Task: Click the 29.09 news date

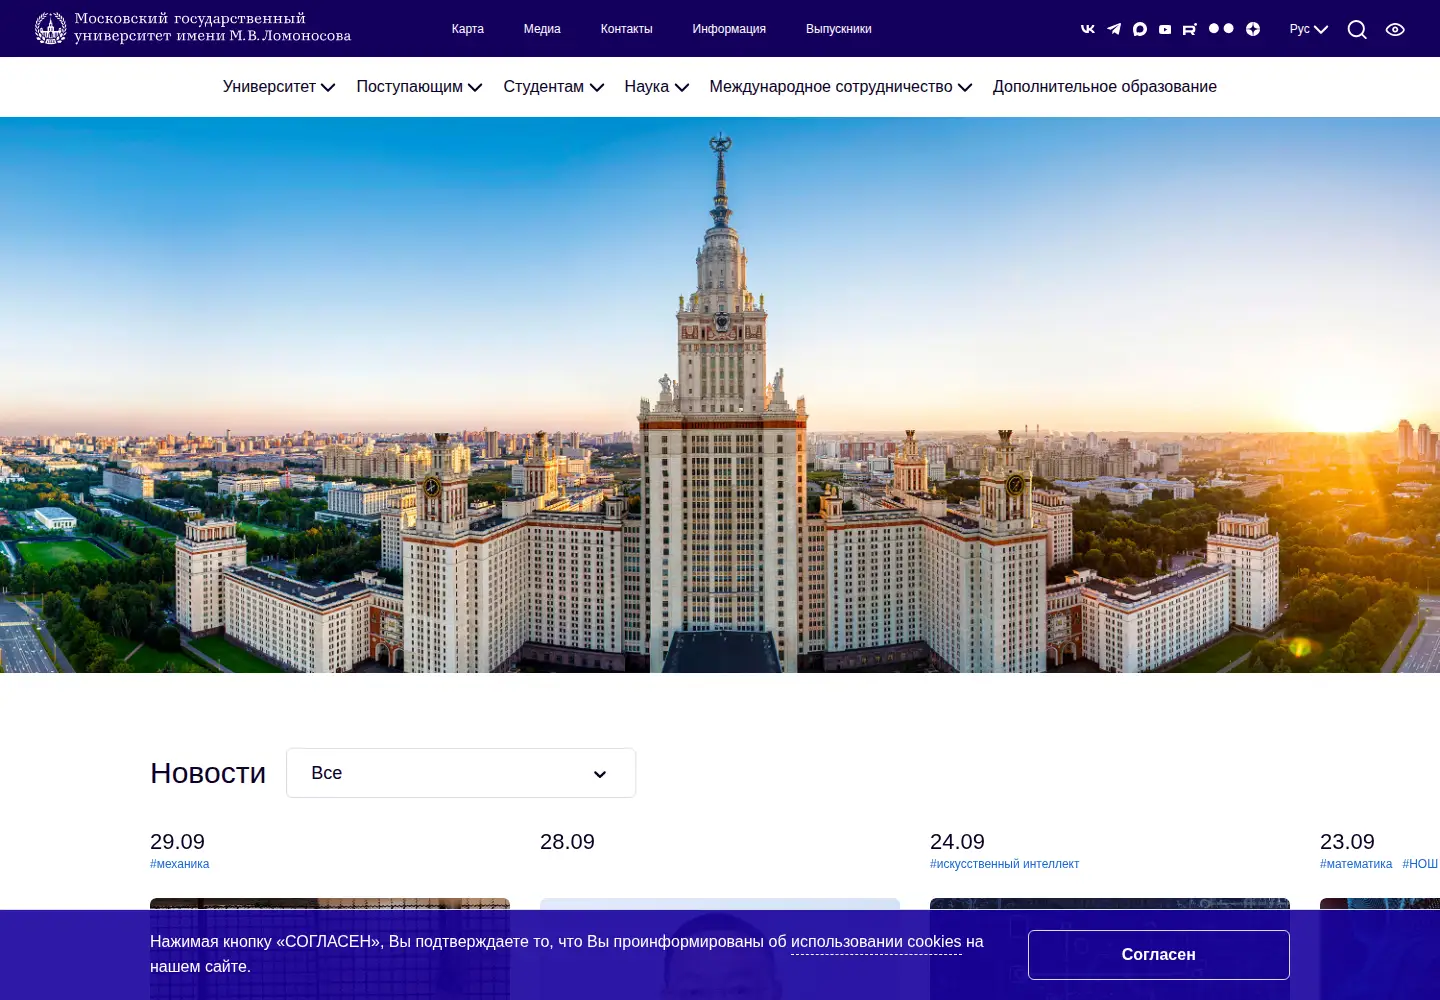Action: point(177,842)
